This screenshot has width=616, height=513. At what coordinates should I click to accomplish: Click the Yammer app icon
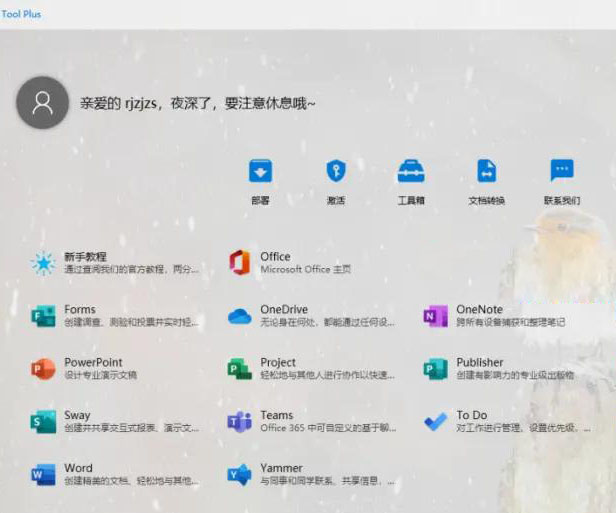pos(240,475)
